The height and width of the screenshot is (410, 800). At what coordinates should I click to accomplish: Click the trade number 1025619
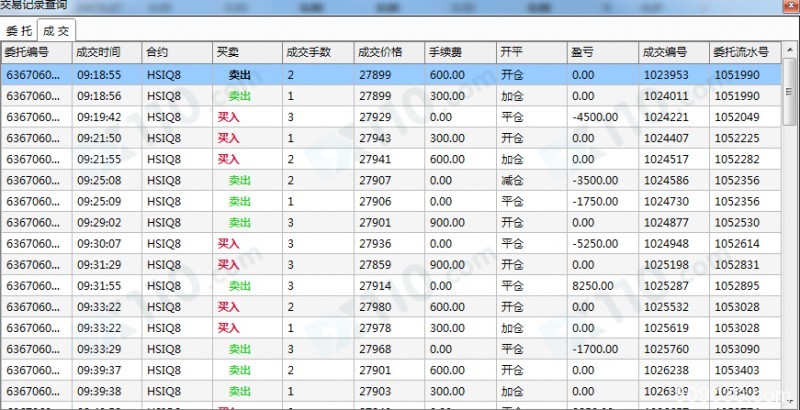666,328
